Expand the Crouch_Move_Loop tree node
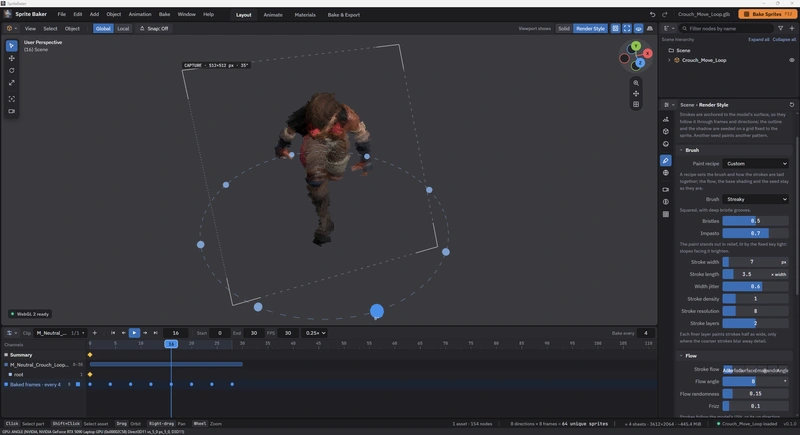Screen dimensions: 800x435 coord(669,60)
